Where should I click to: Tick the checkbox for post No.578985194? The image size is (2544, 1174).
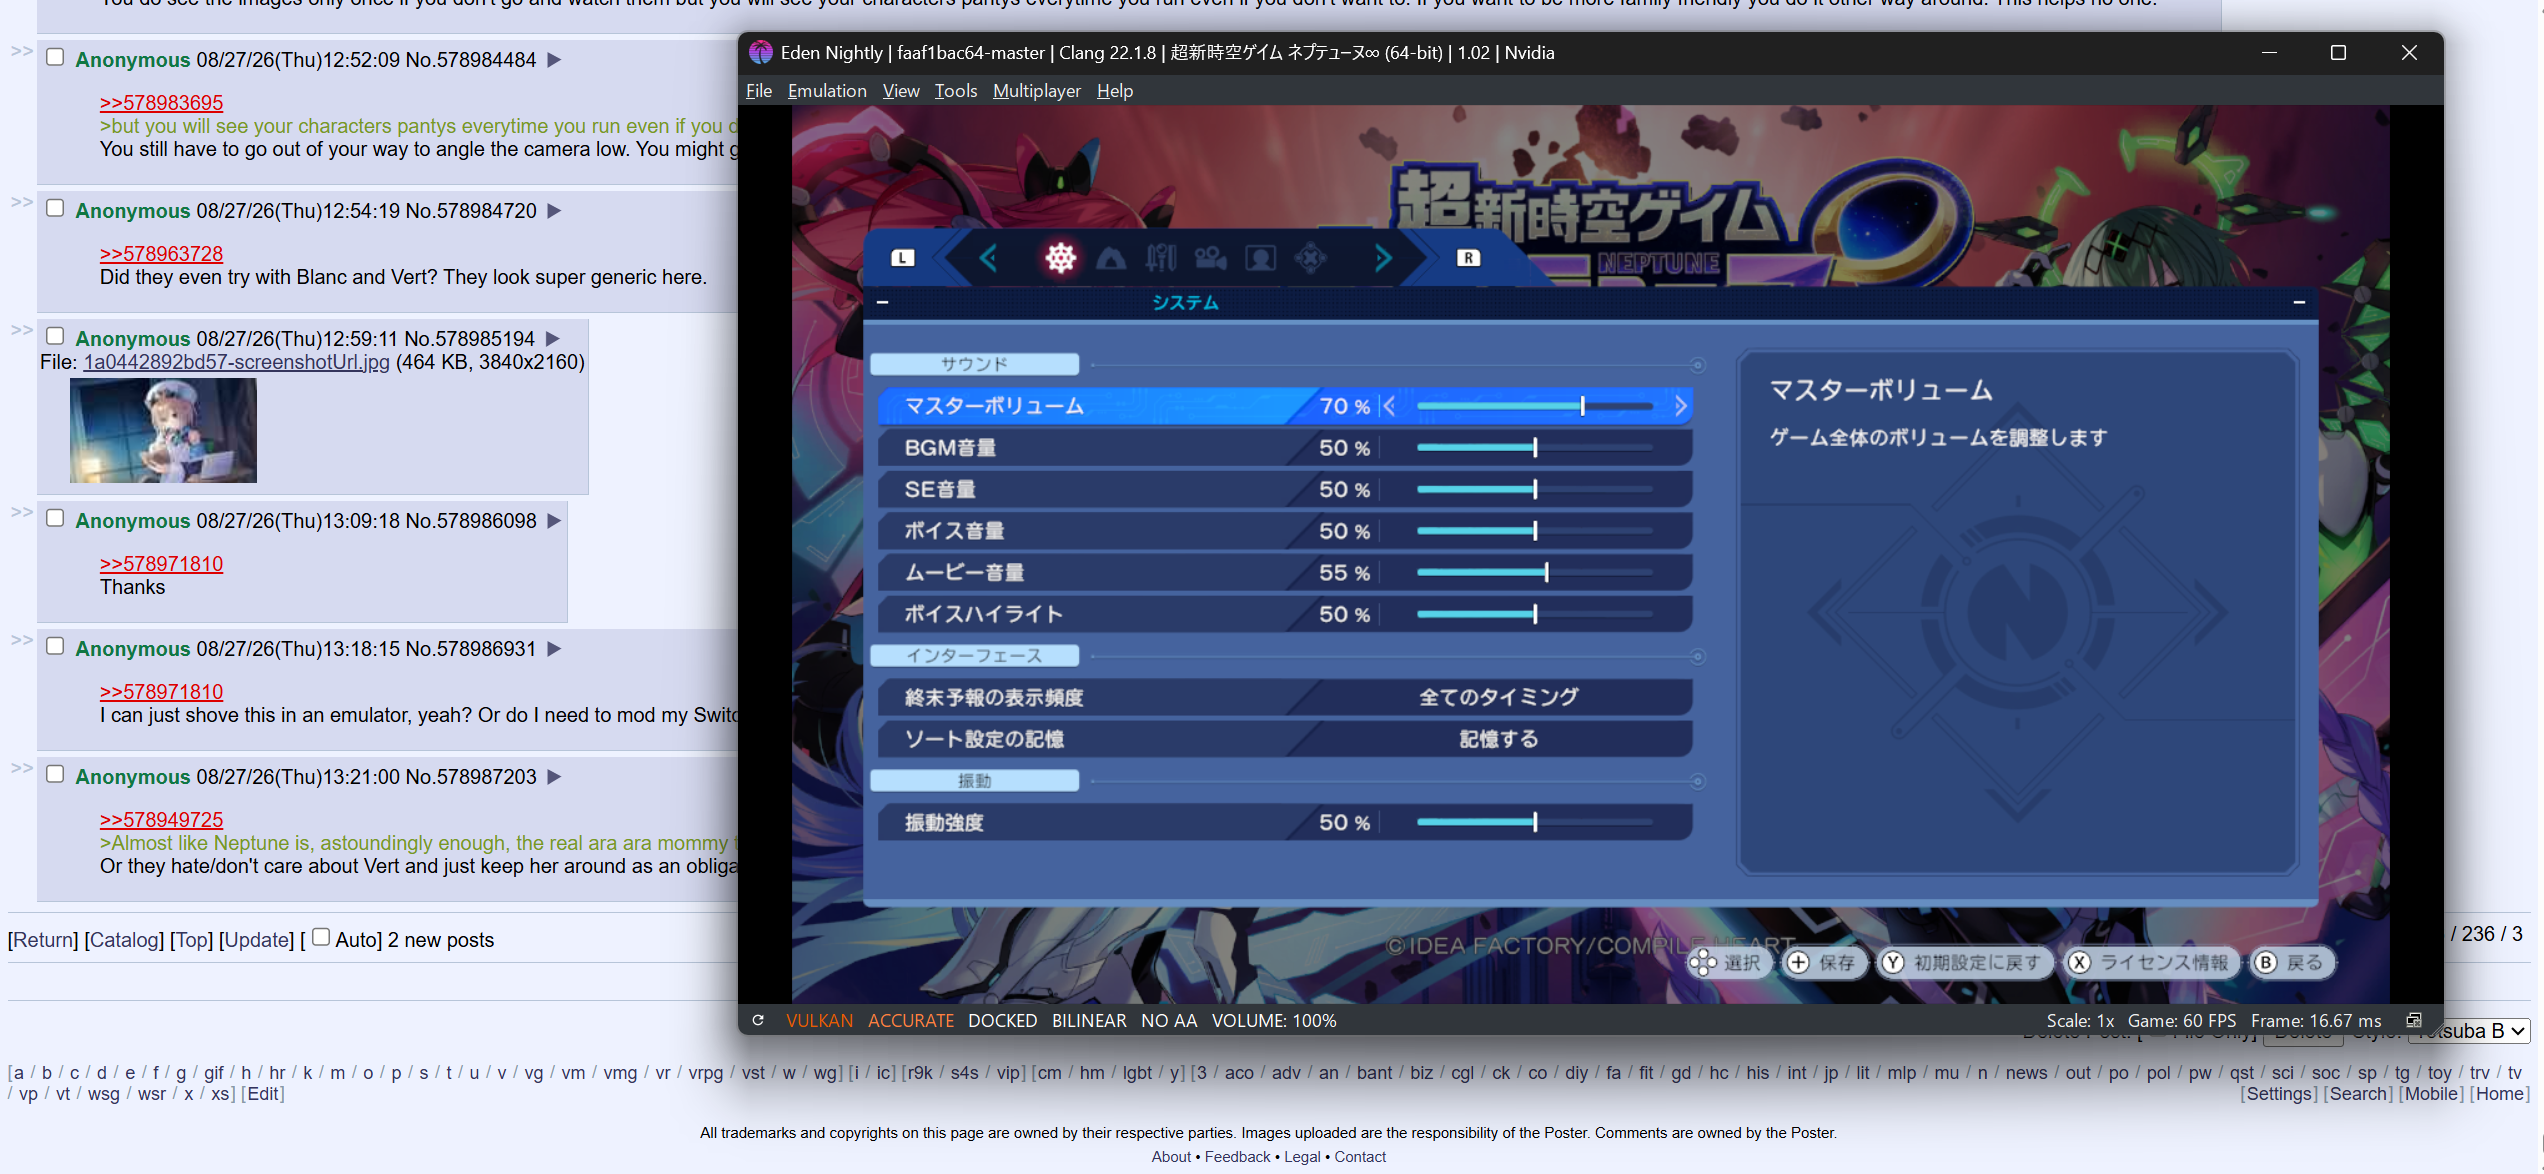56,336
